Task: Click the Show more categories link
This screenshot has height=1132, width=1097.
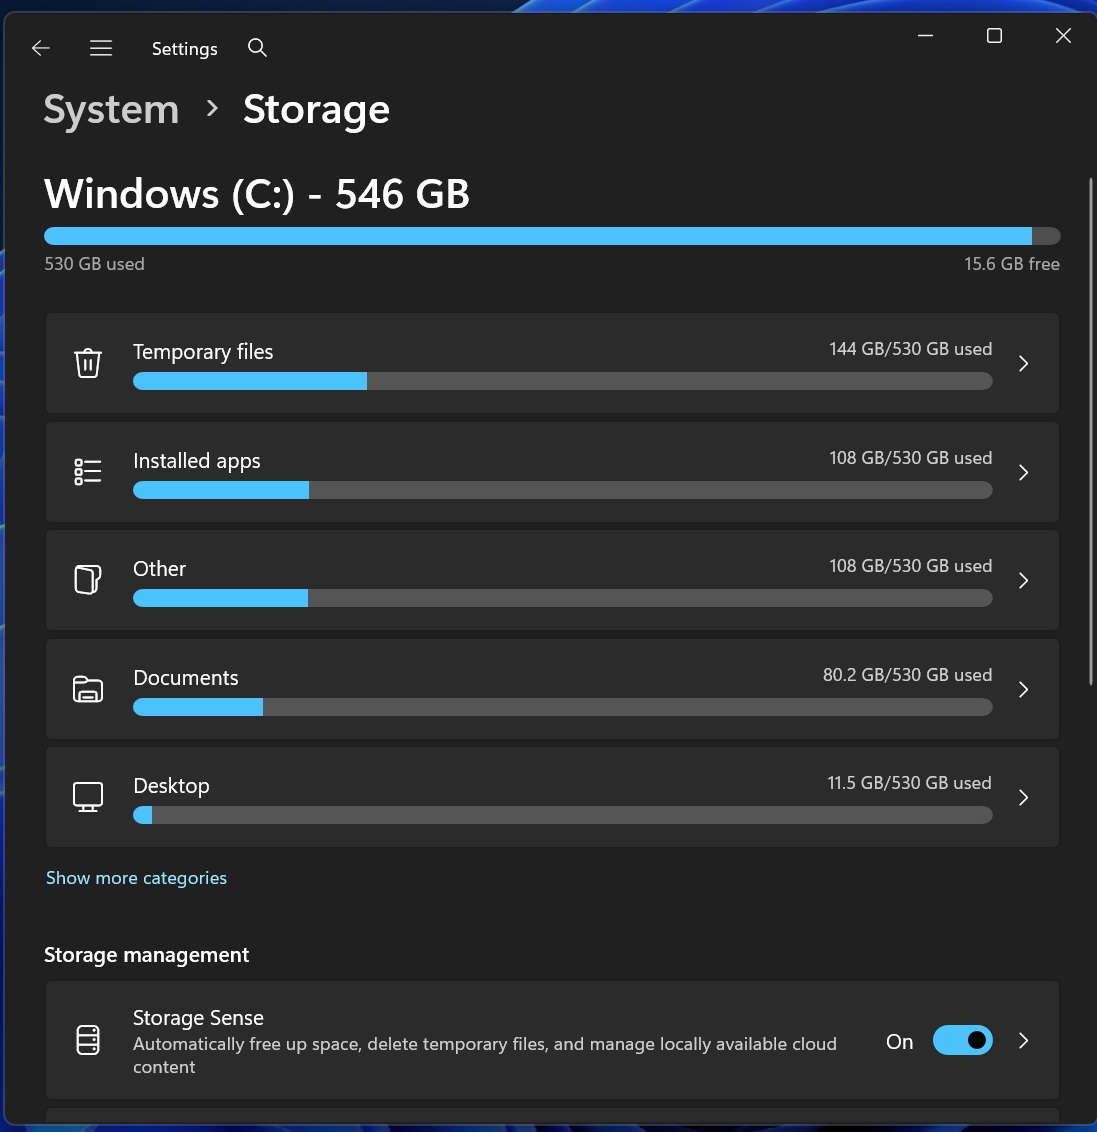Action: click(x=136, y=877)
